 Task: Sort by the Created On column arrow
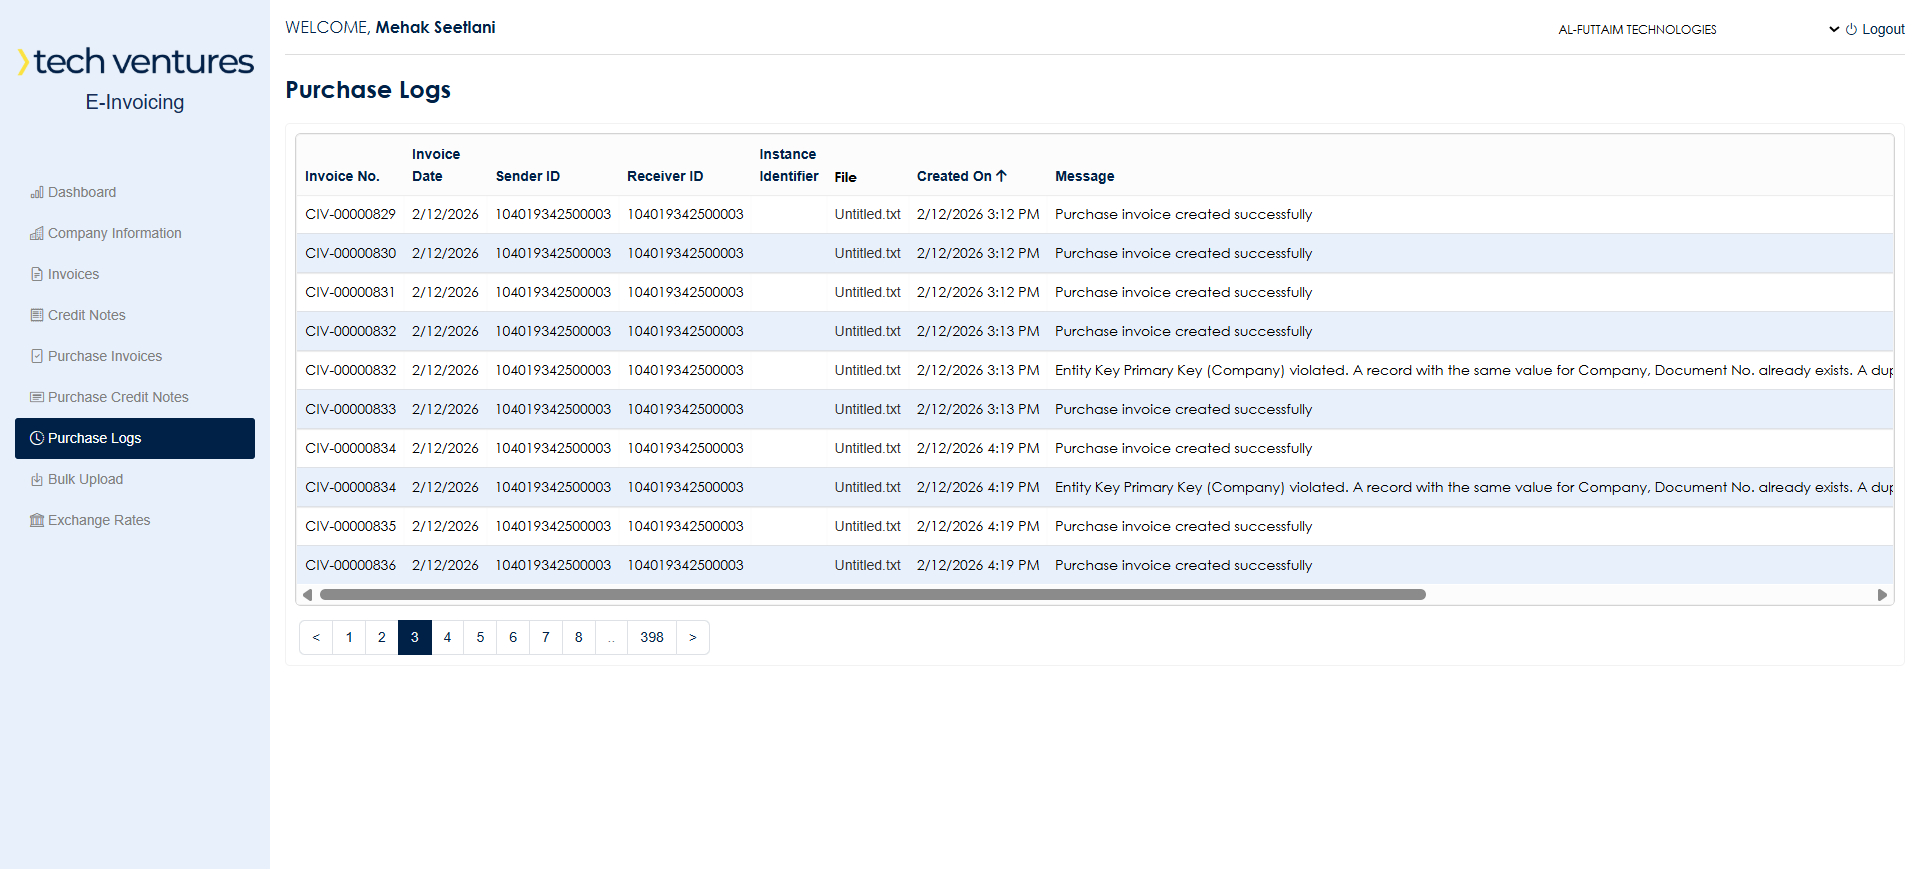[1001, 176]
